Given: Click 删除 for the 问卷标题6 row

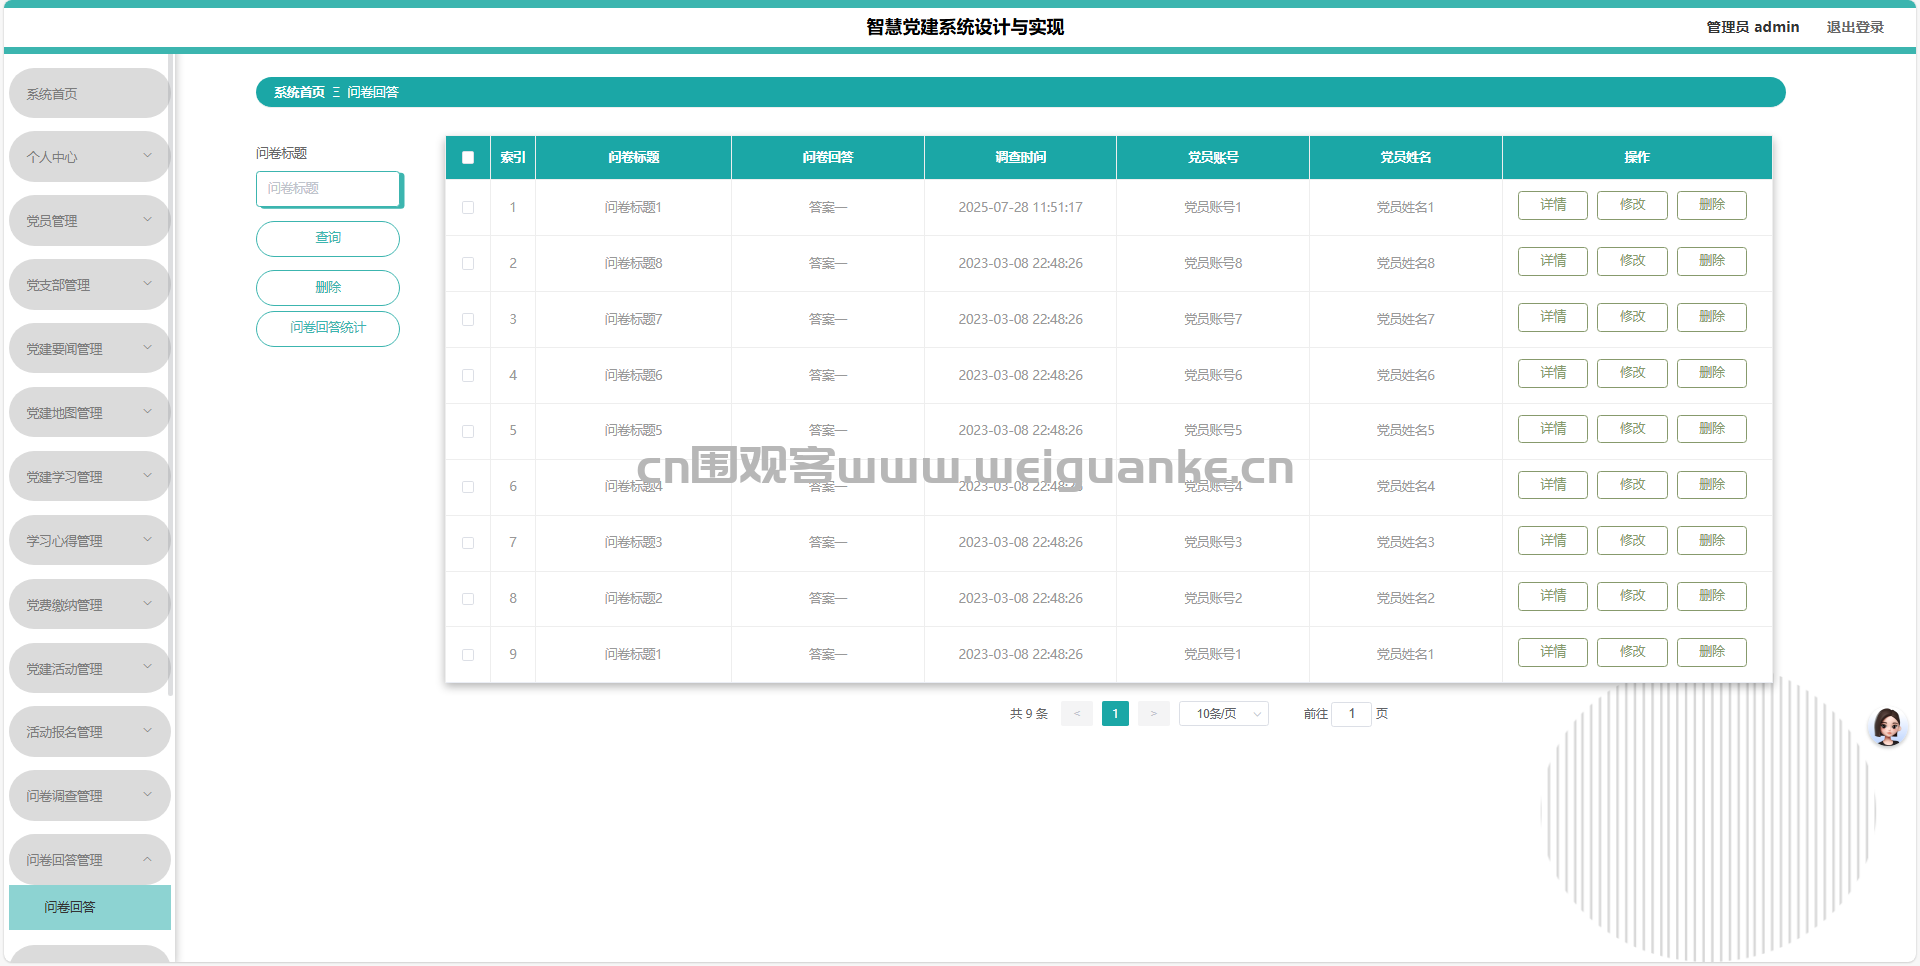Looking at the screenshot, I should coord(1712,373).
